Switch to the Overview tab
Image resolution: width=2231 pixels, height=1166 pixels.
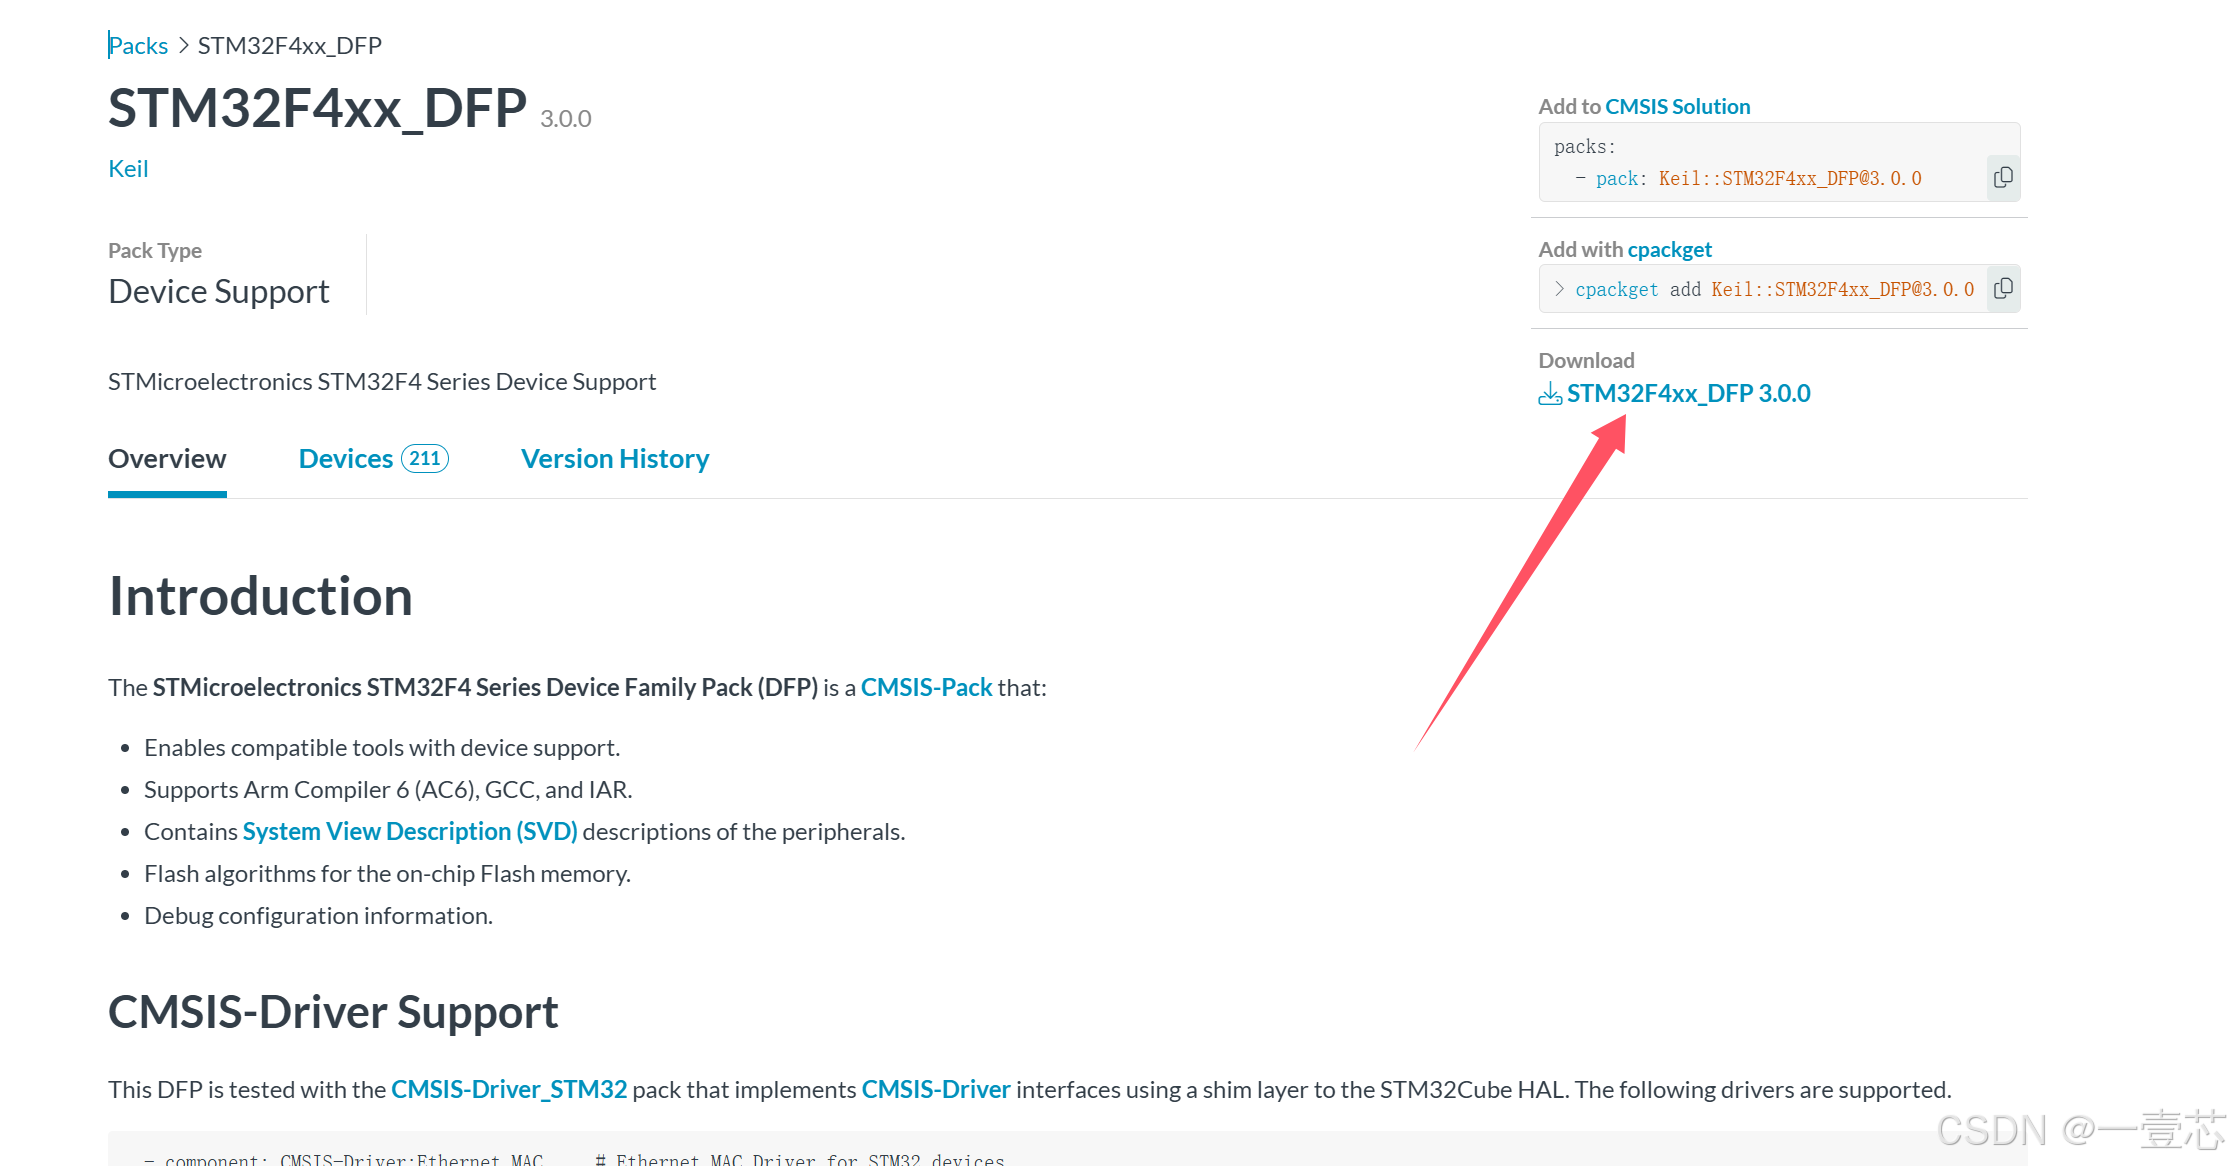[x=167, y=459]
